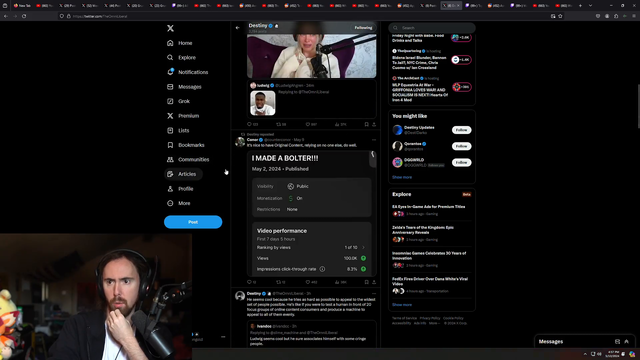Click the blue Post button
Viewport: 640px width, 360px height.
click(193, 222)
